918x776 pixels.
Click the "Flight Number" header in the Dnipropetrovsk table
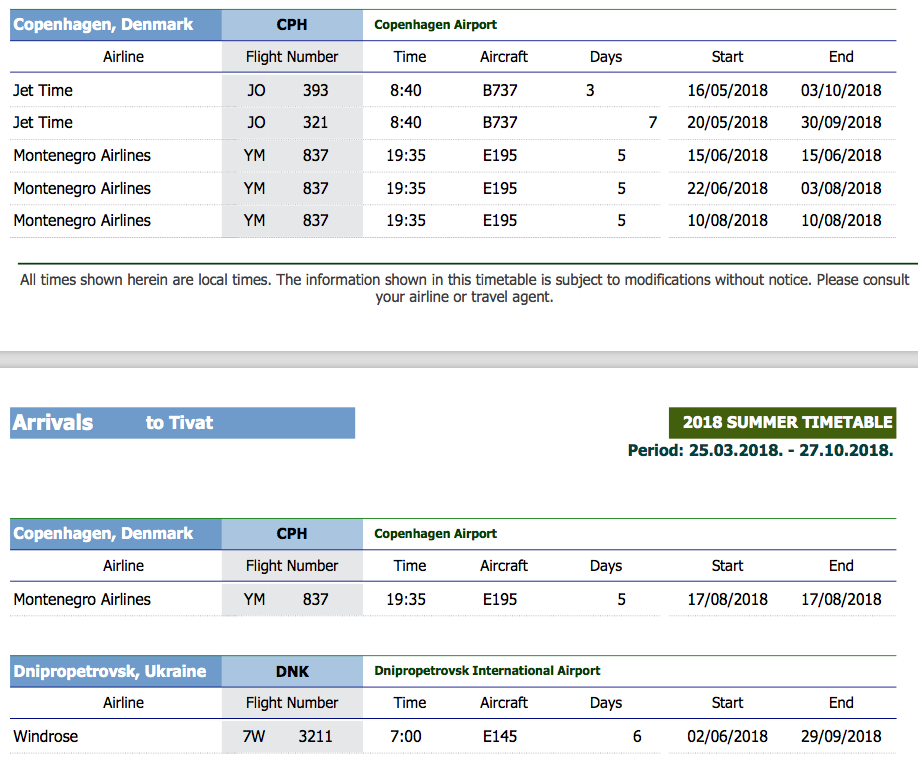(x=292, y=702)
